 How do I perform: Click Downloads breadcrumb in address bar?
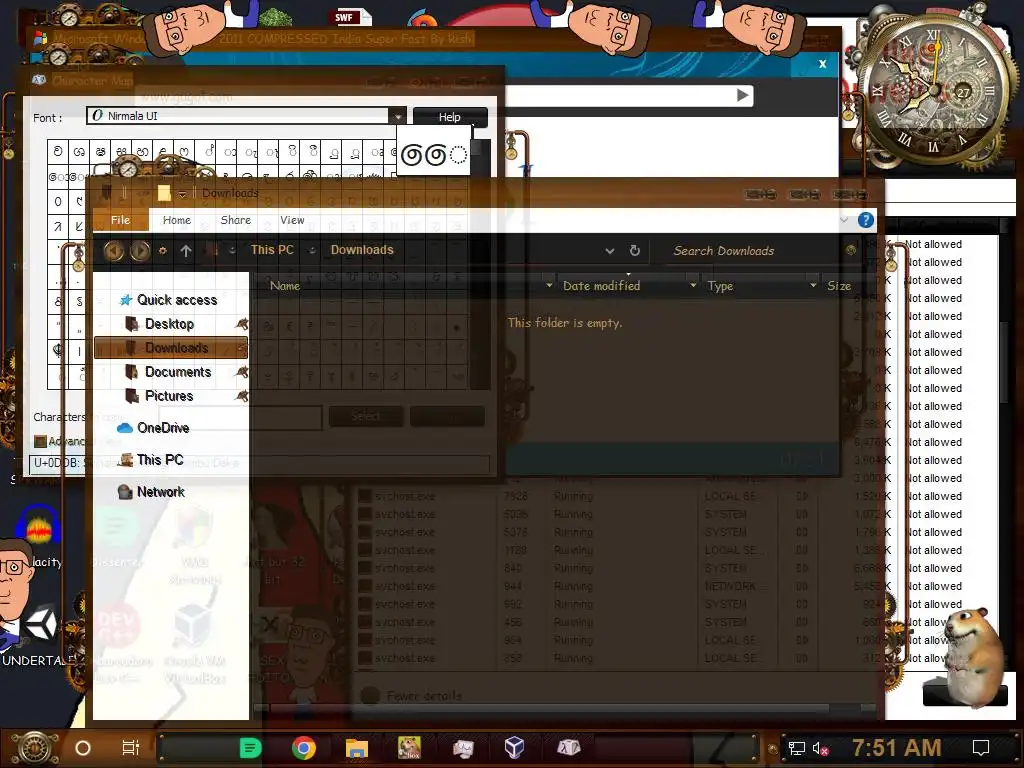(x=362, y=249)
